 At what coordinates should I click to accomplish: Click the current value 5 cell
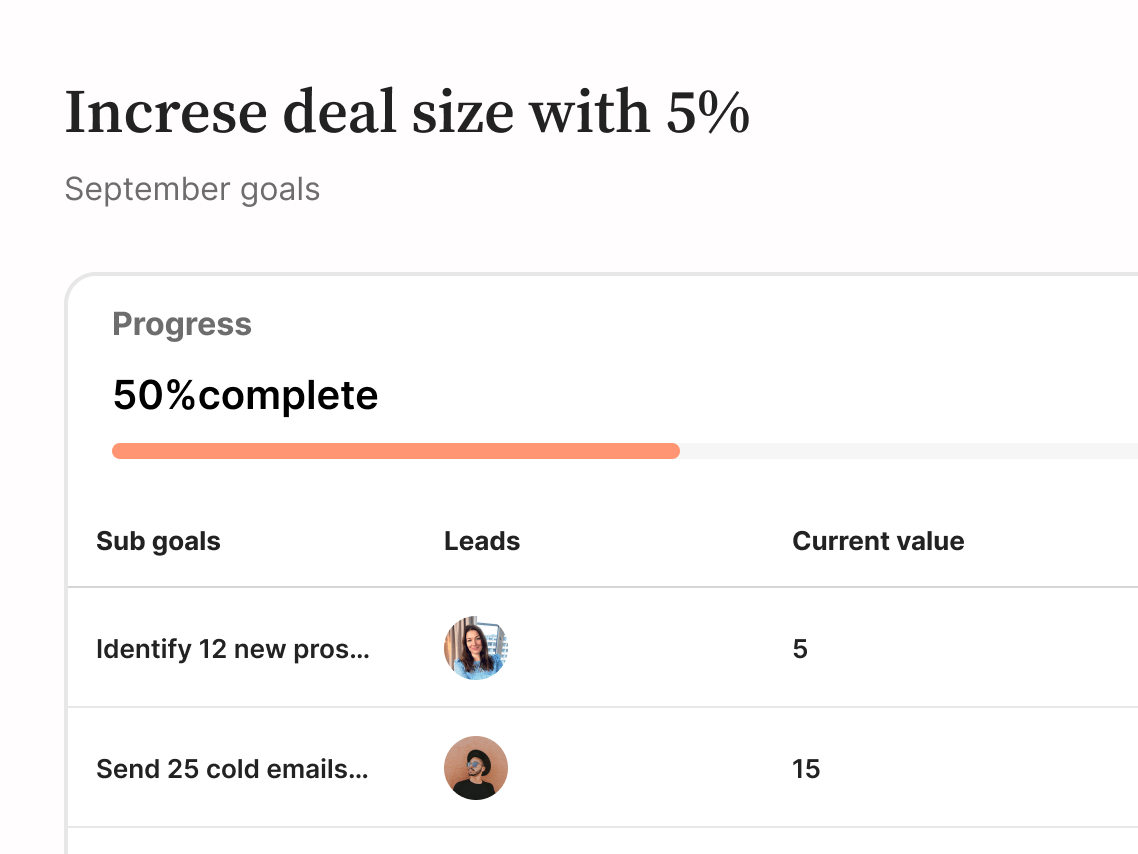tap(800, 649)
